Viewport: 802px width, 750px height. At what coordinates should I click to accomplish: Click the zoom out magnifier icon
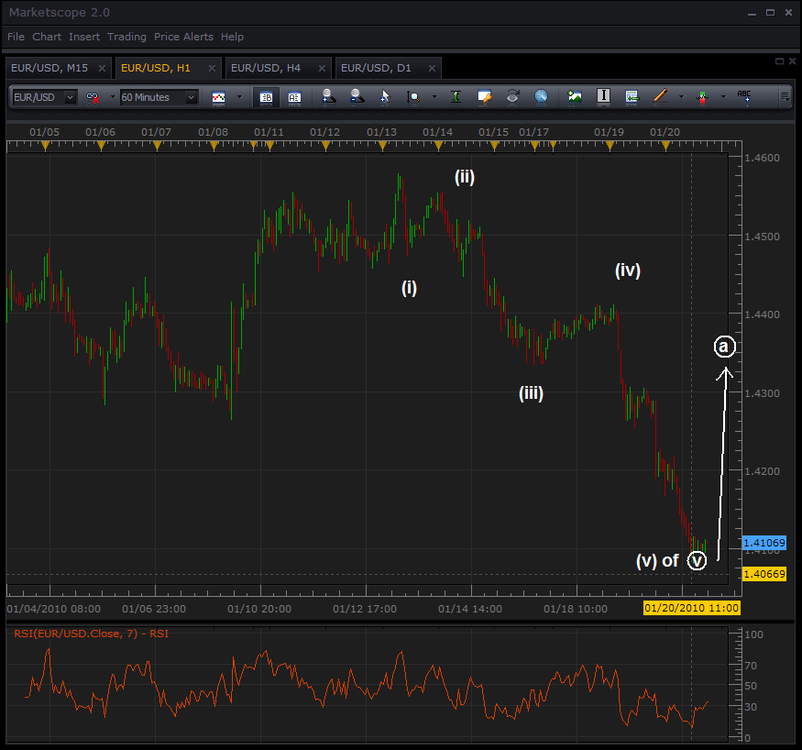pos(357,97)
